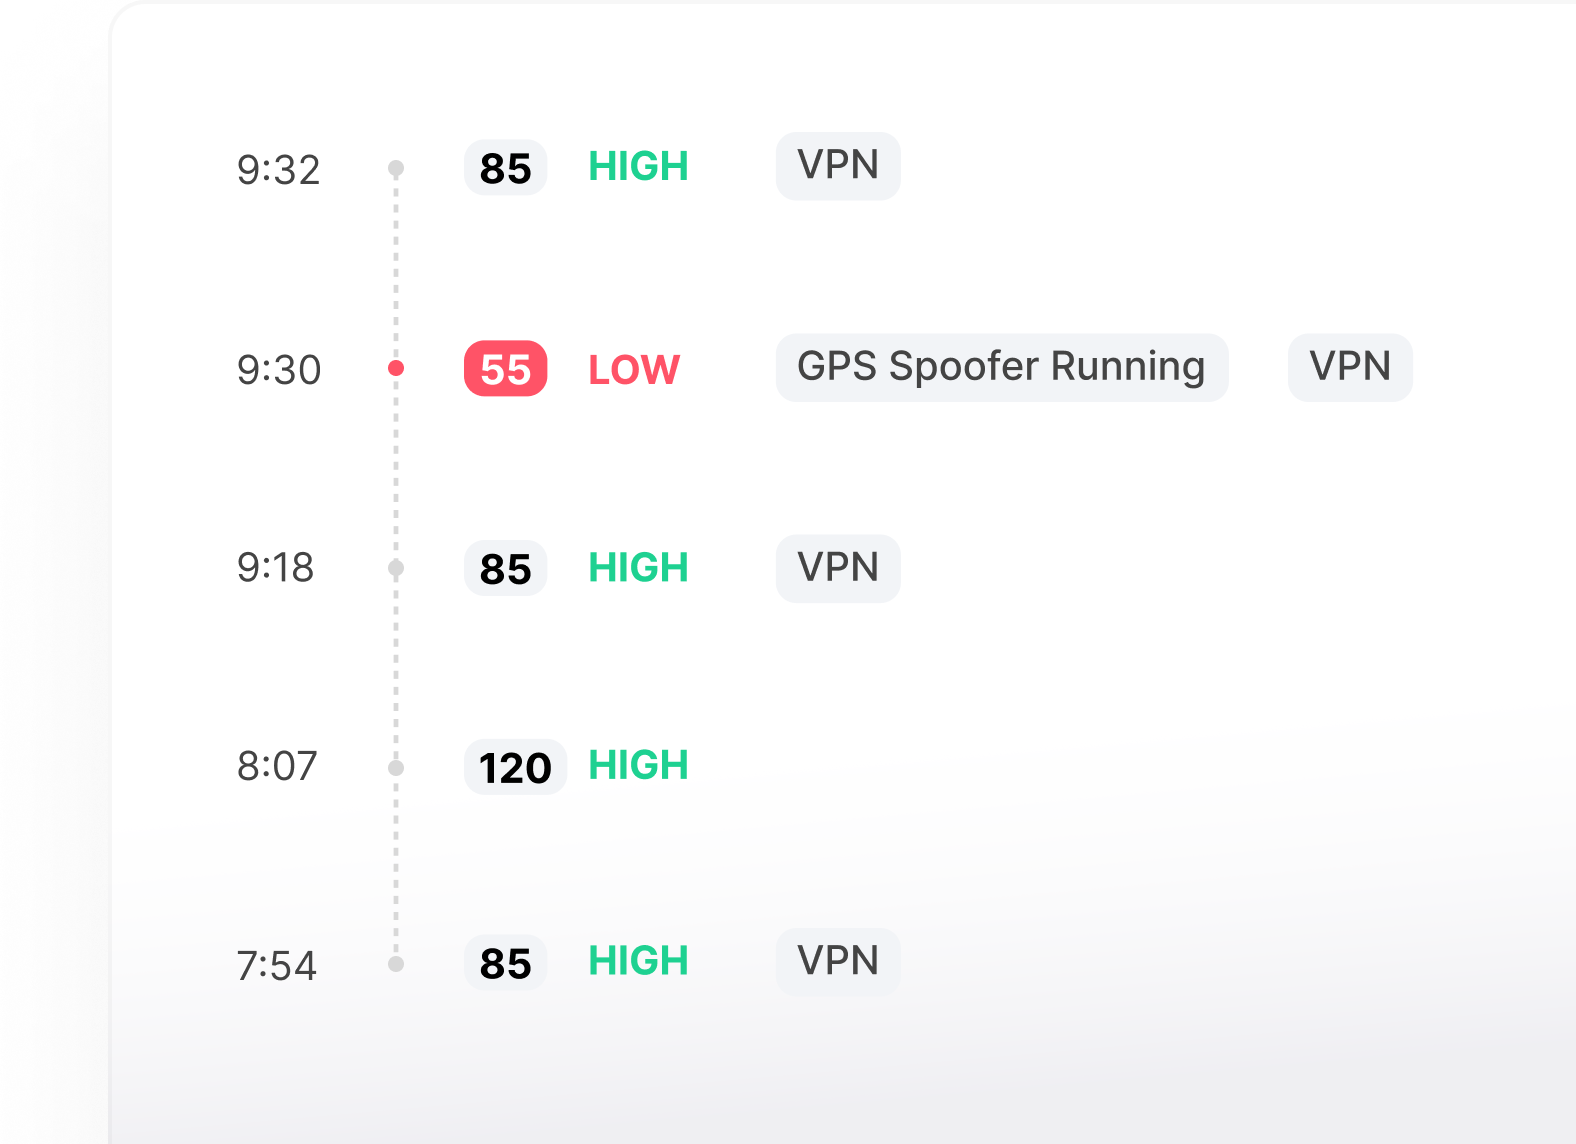Viewport: 1576px width, 1144px height.
Task: Click the VPN tag in the 9:30 row
Action: 1350,367
